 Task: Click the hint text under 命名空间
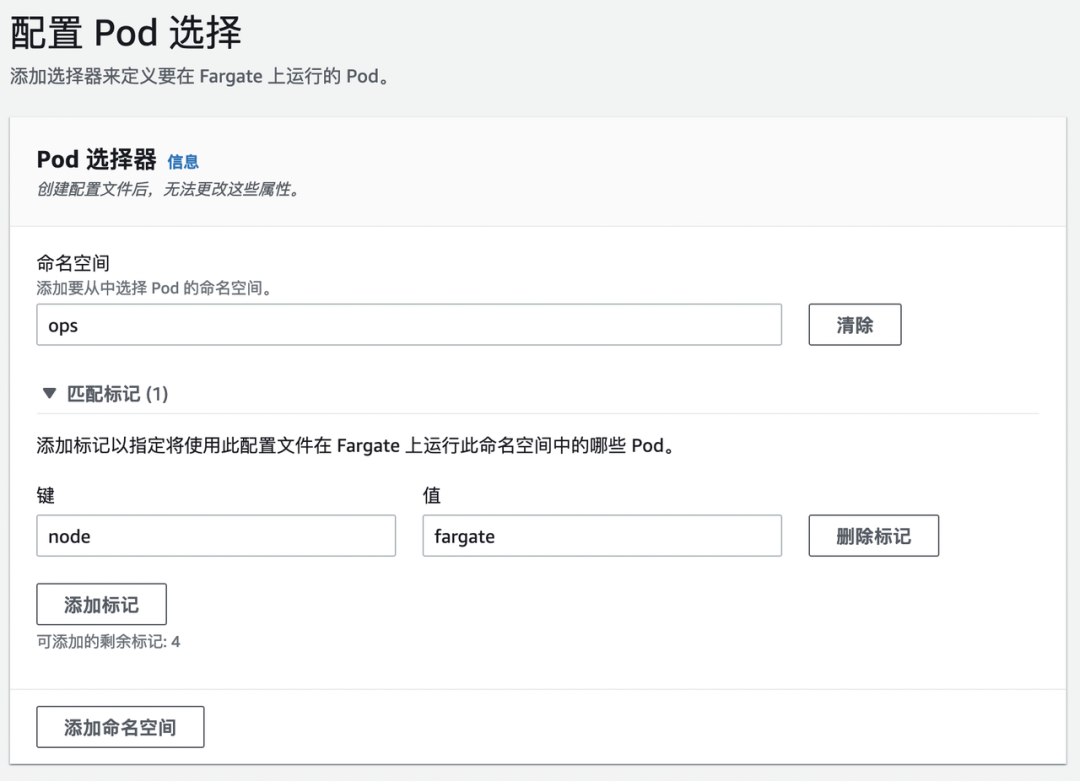pos(155,288)
